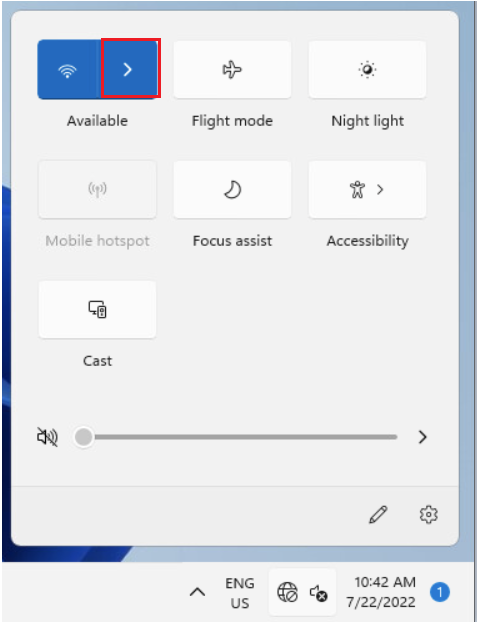479x622 pixels.
Task: Open the Wi-Fi network list chevron
Action: [128, 70]
